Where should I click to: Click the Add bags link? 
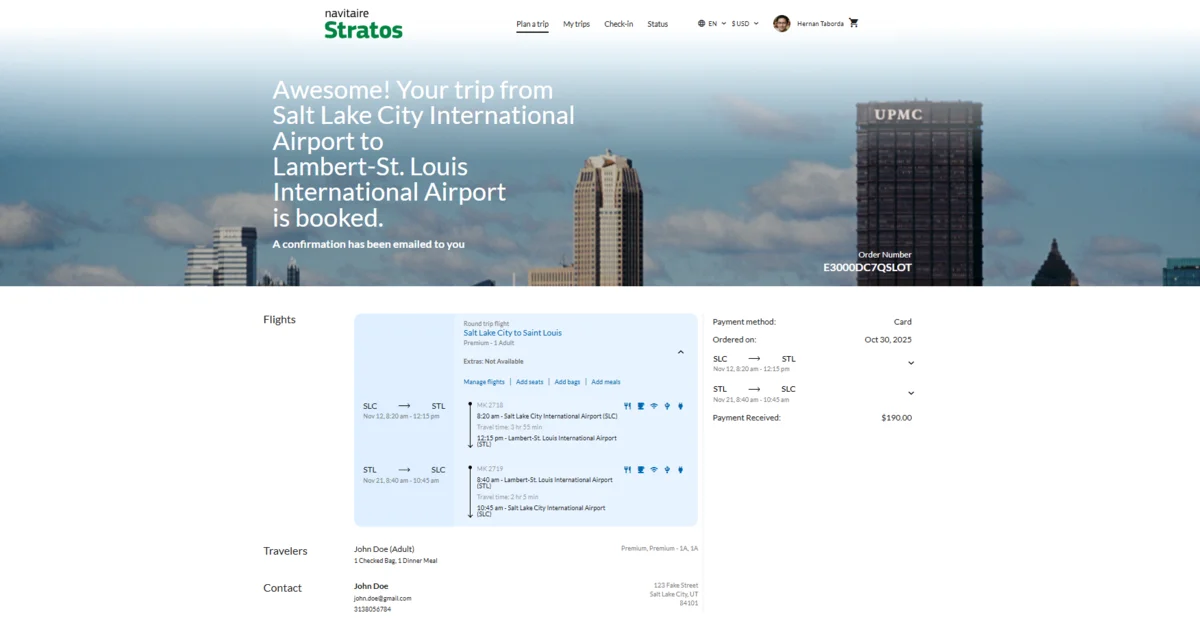pos(567,382)
